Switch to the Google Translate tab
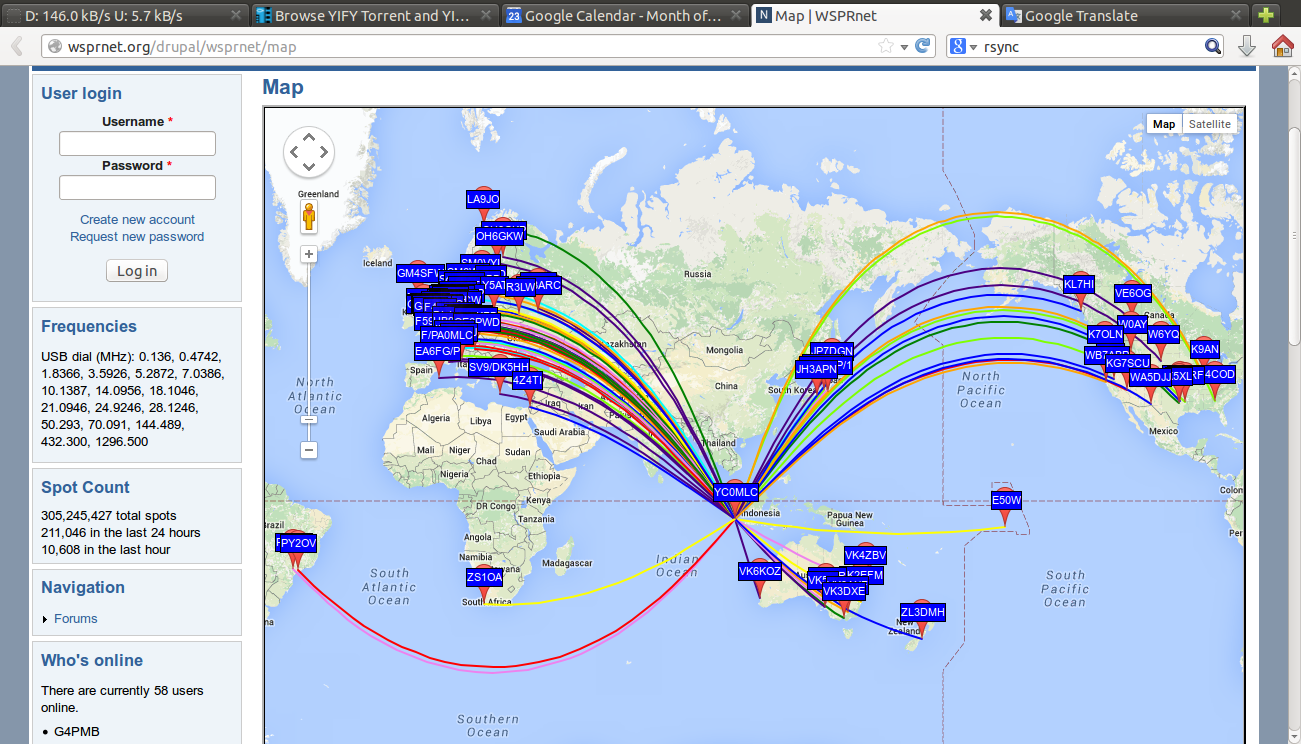1301x744 pixels. 1123,15
